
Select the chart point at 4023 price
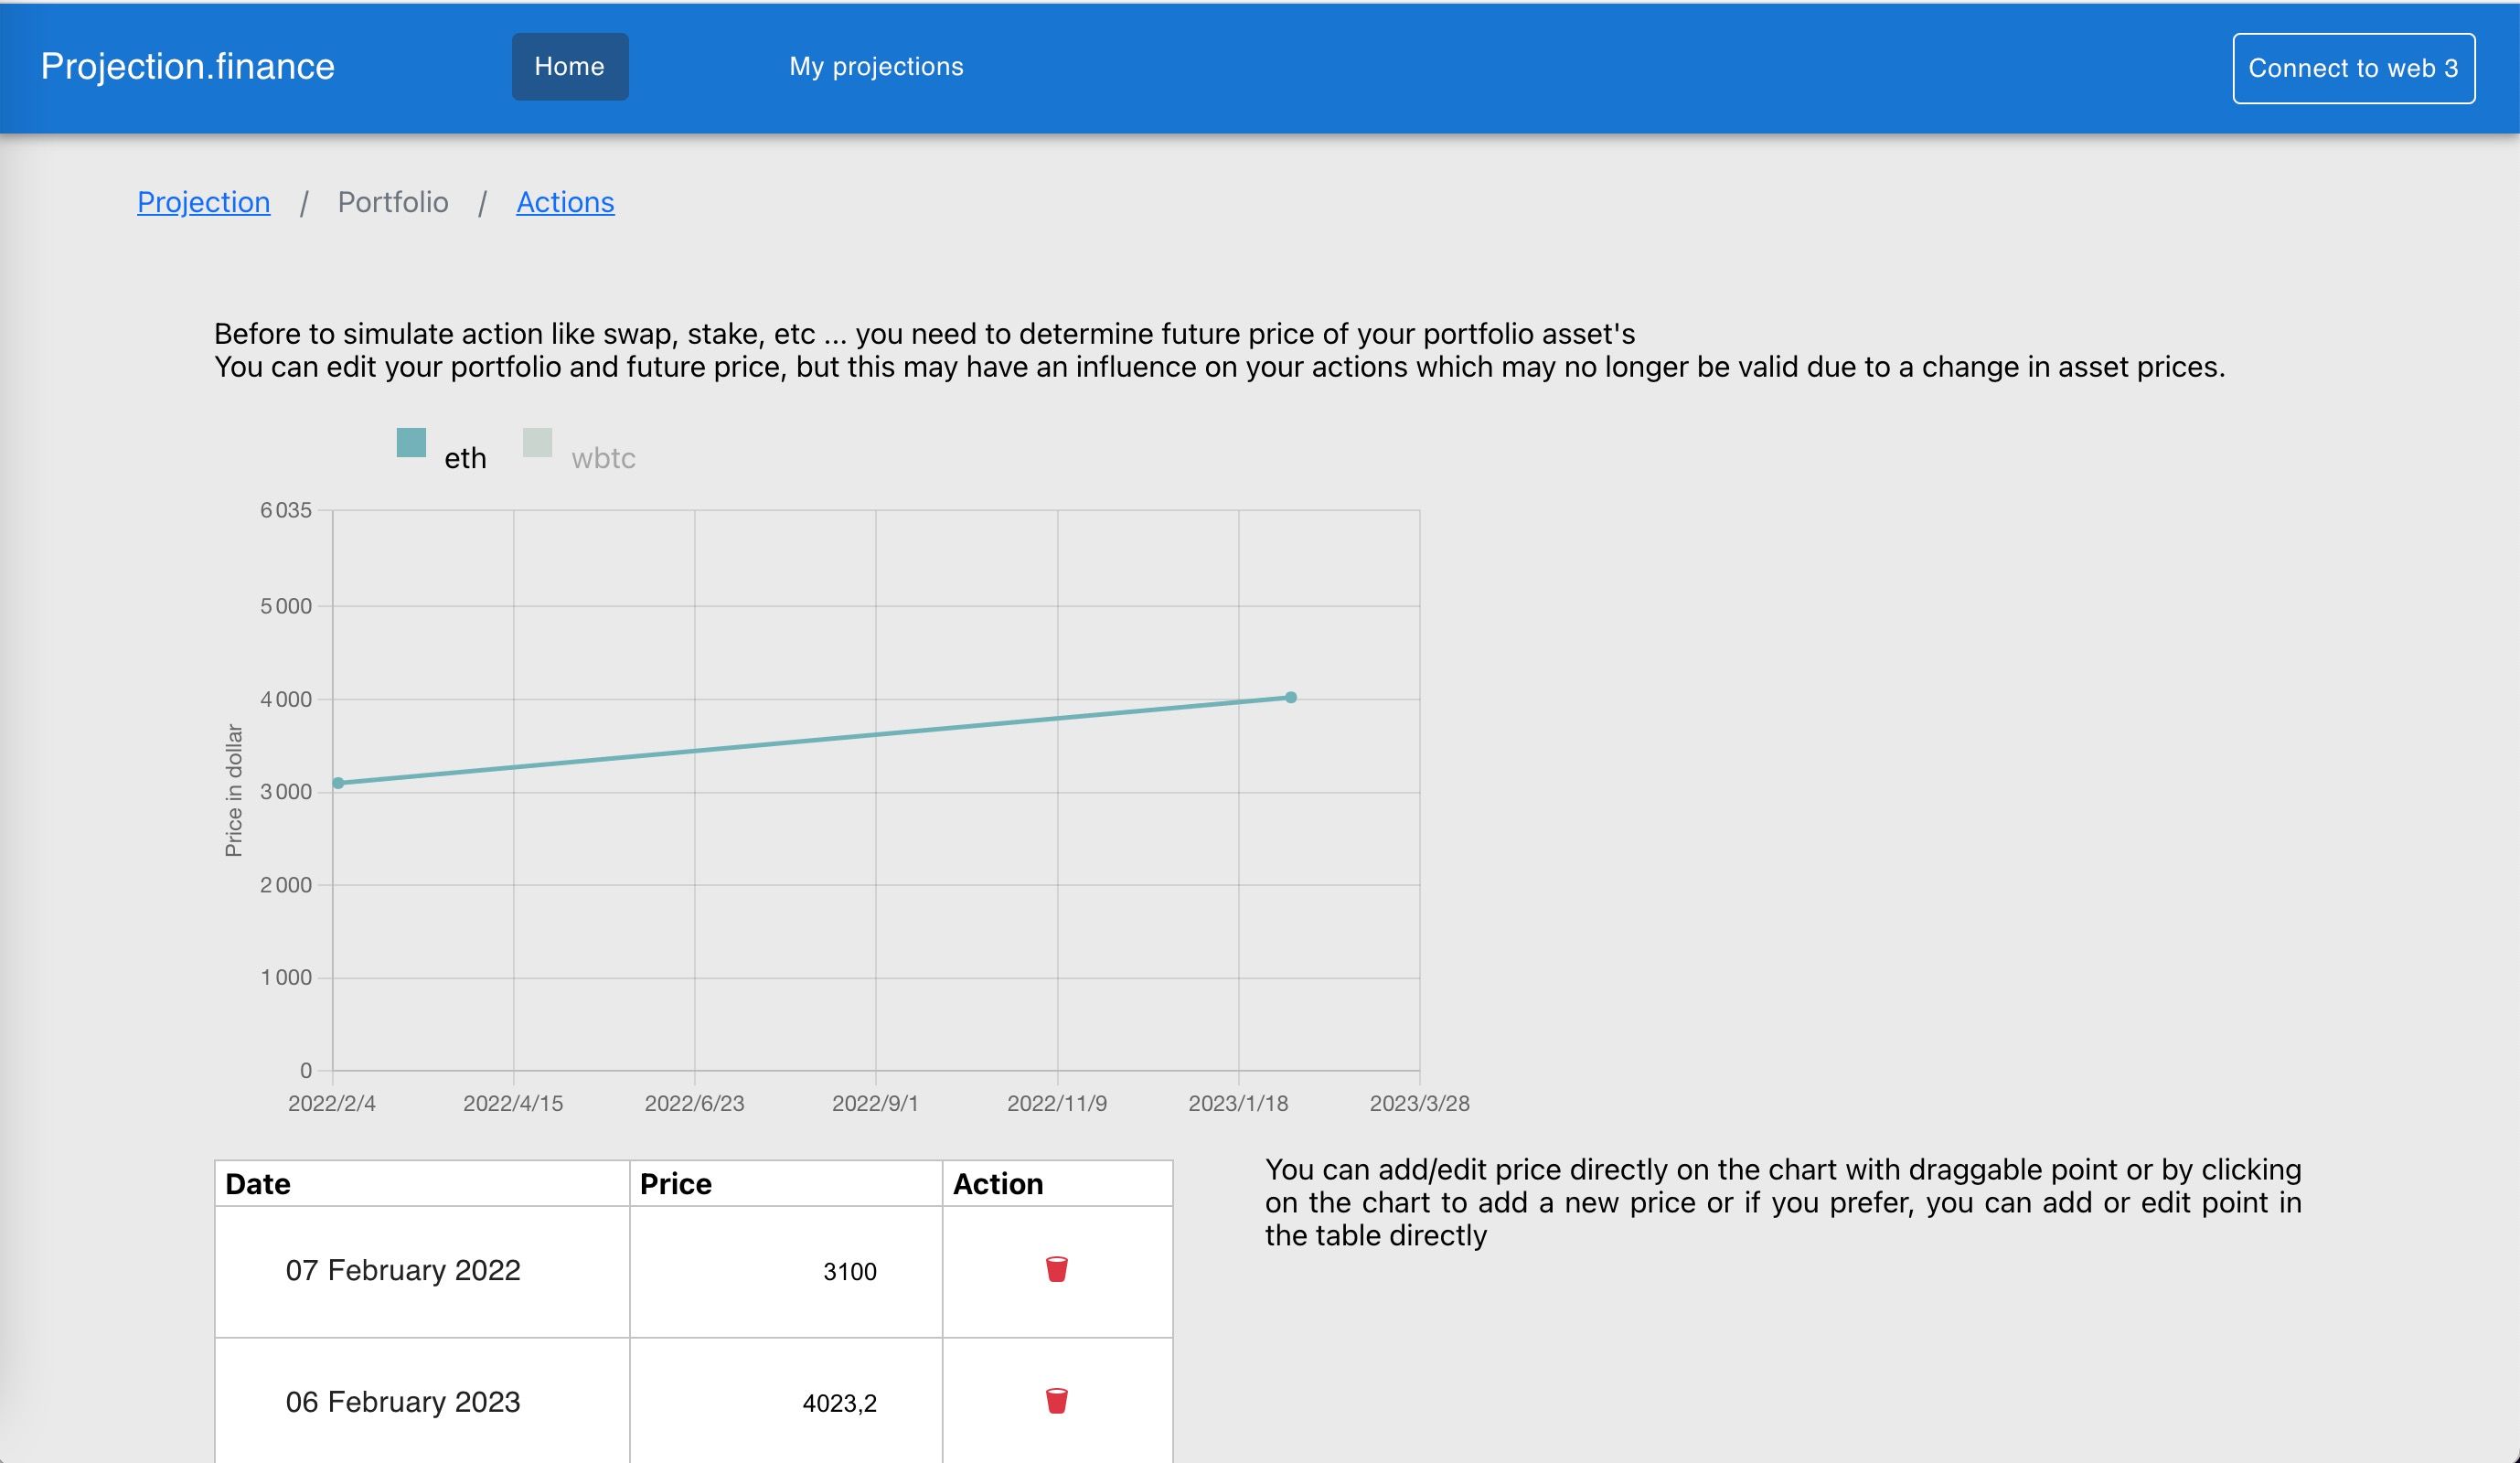tap(1290, 698)
